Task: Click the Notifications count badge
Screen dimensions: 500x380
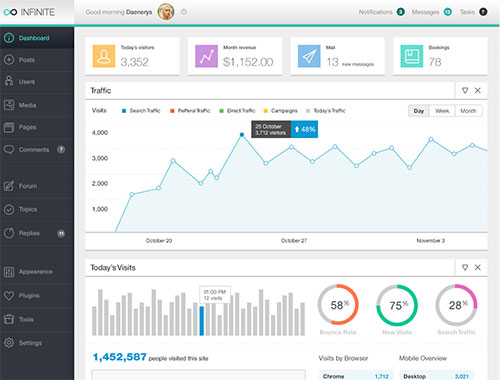Action: click(x=401, y=12)
